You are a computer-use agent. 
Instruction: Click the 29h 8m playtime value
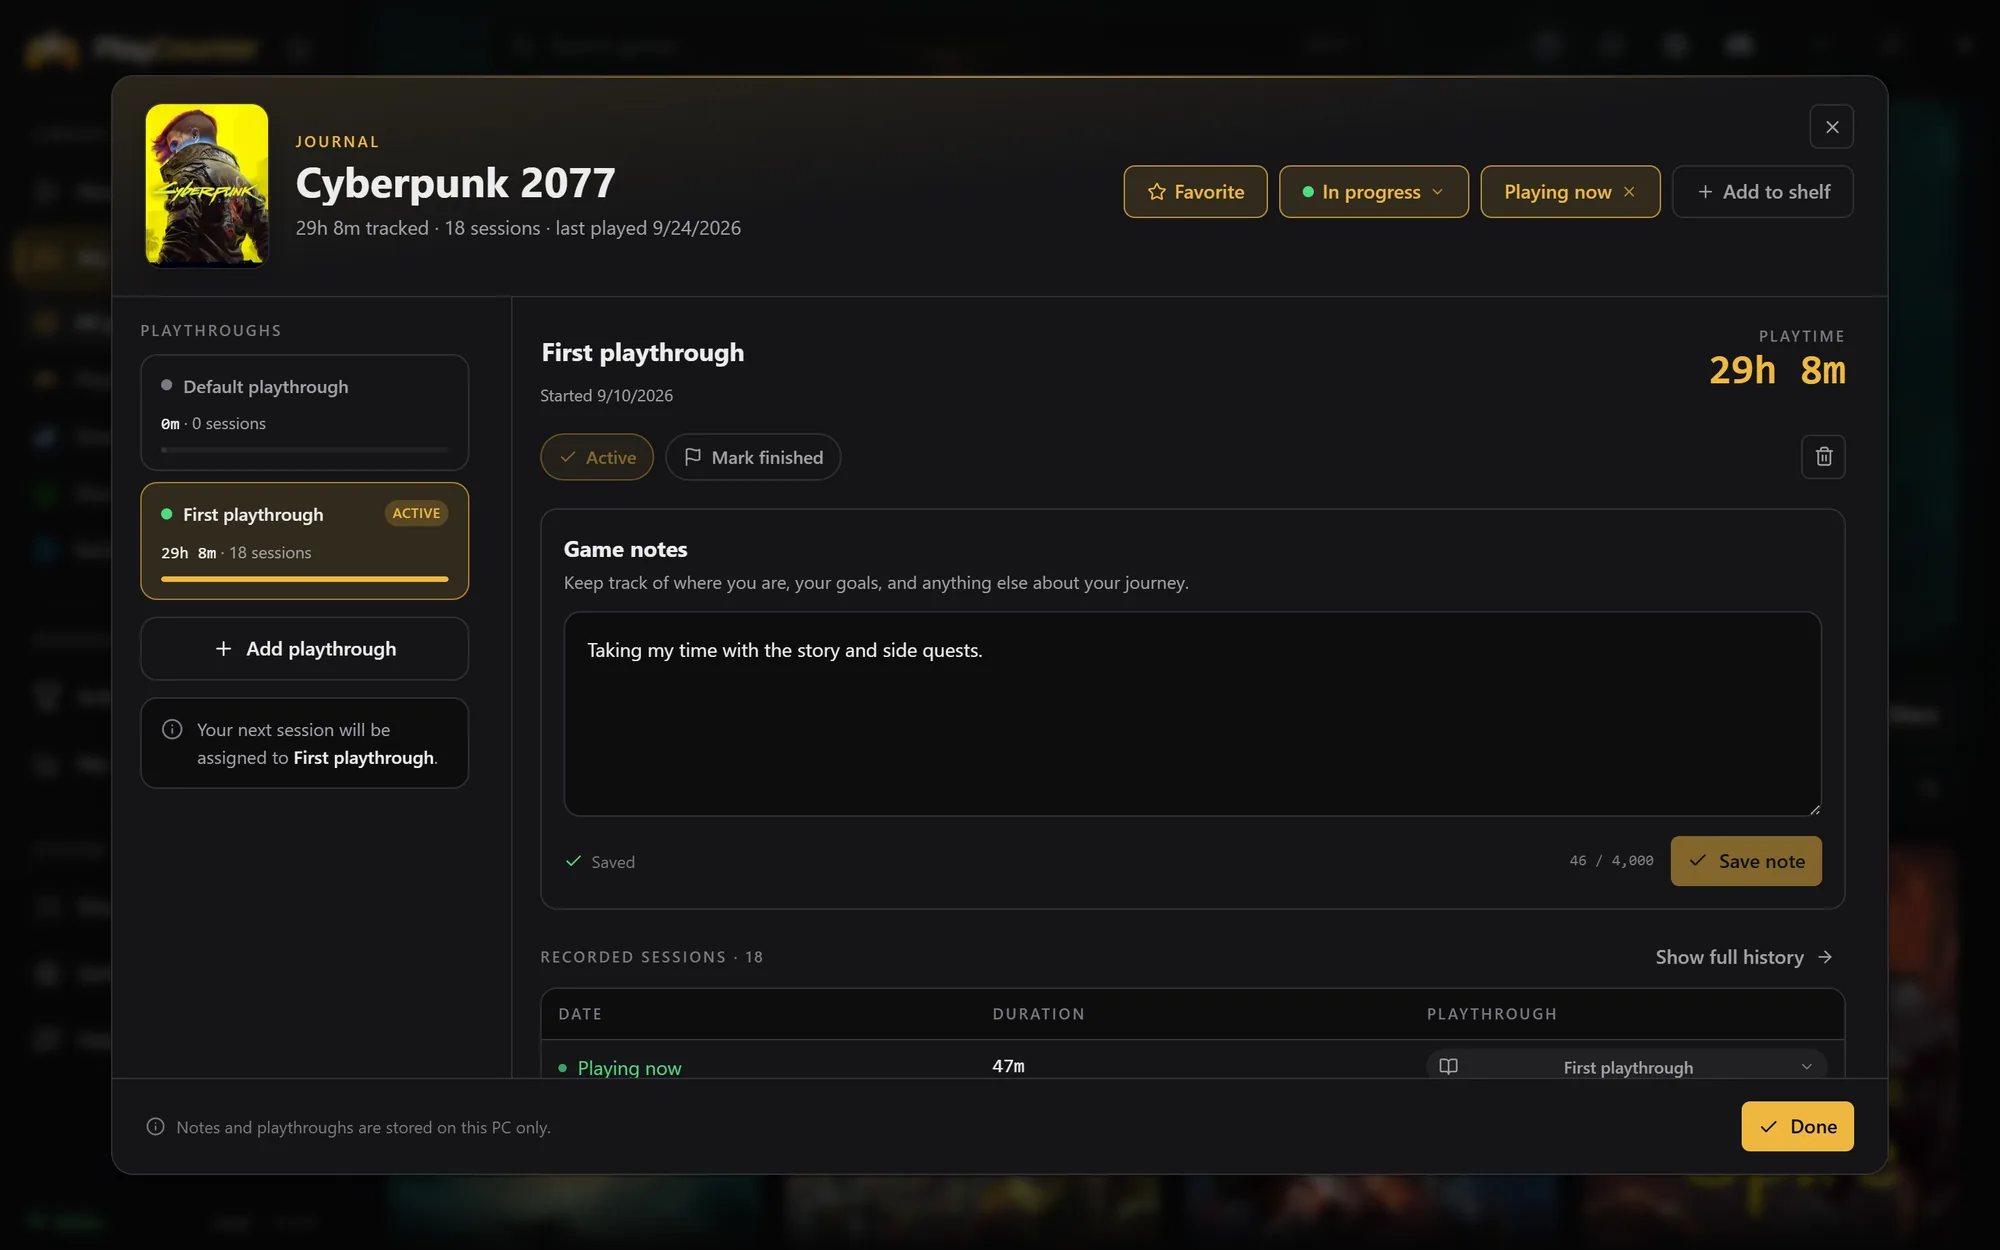pos(1777,371)
